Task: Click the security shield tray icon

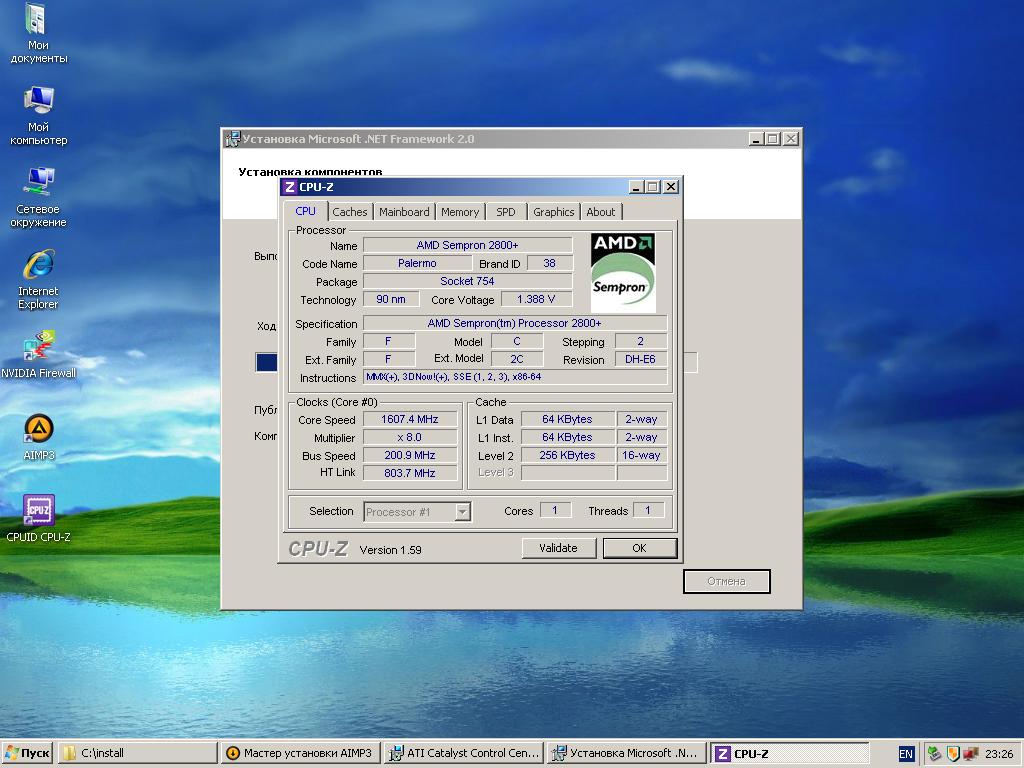Action: pos(953,754)
